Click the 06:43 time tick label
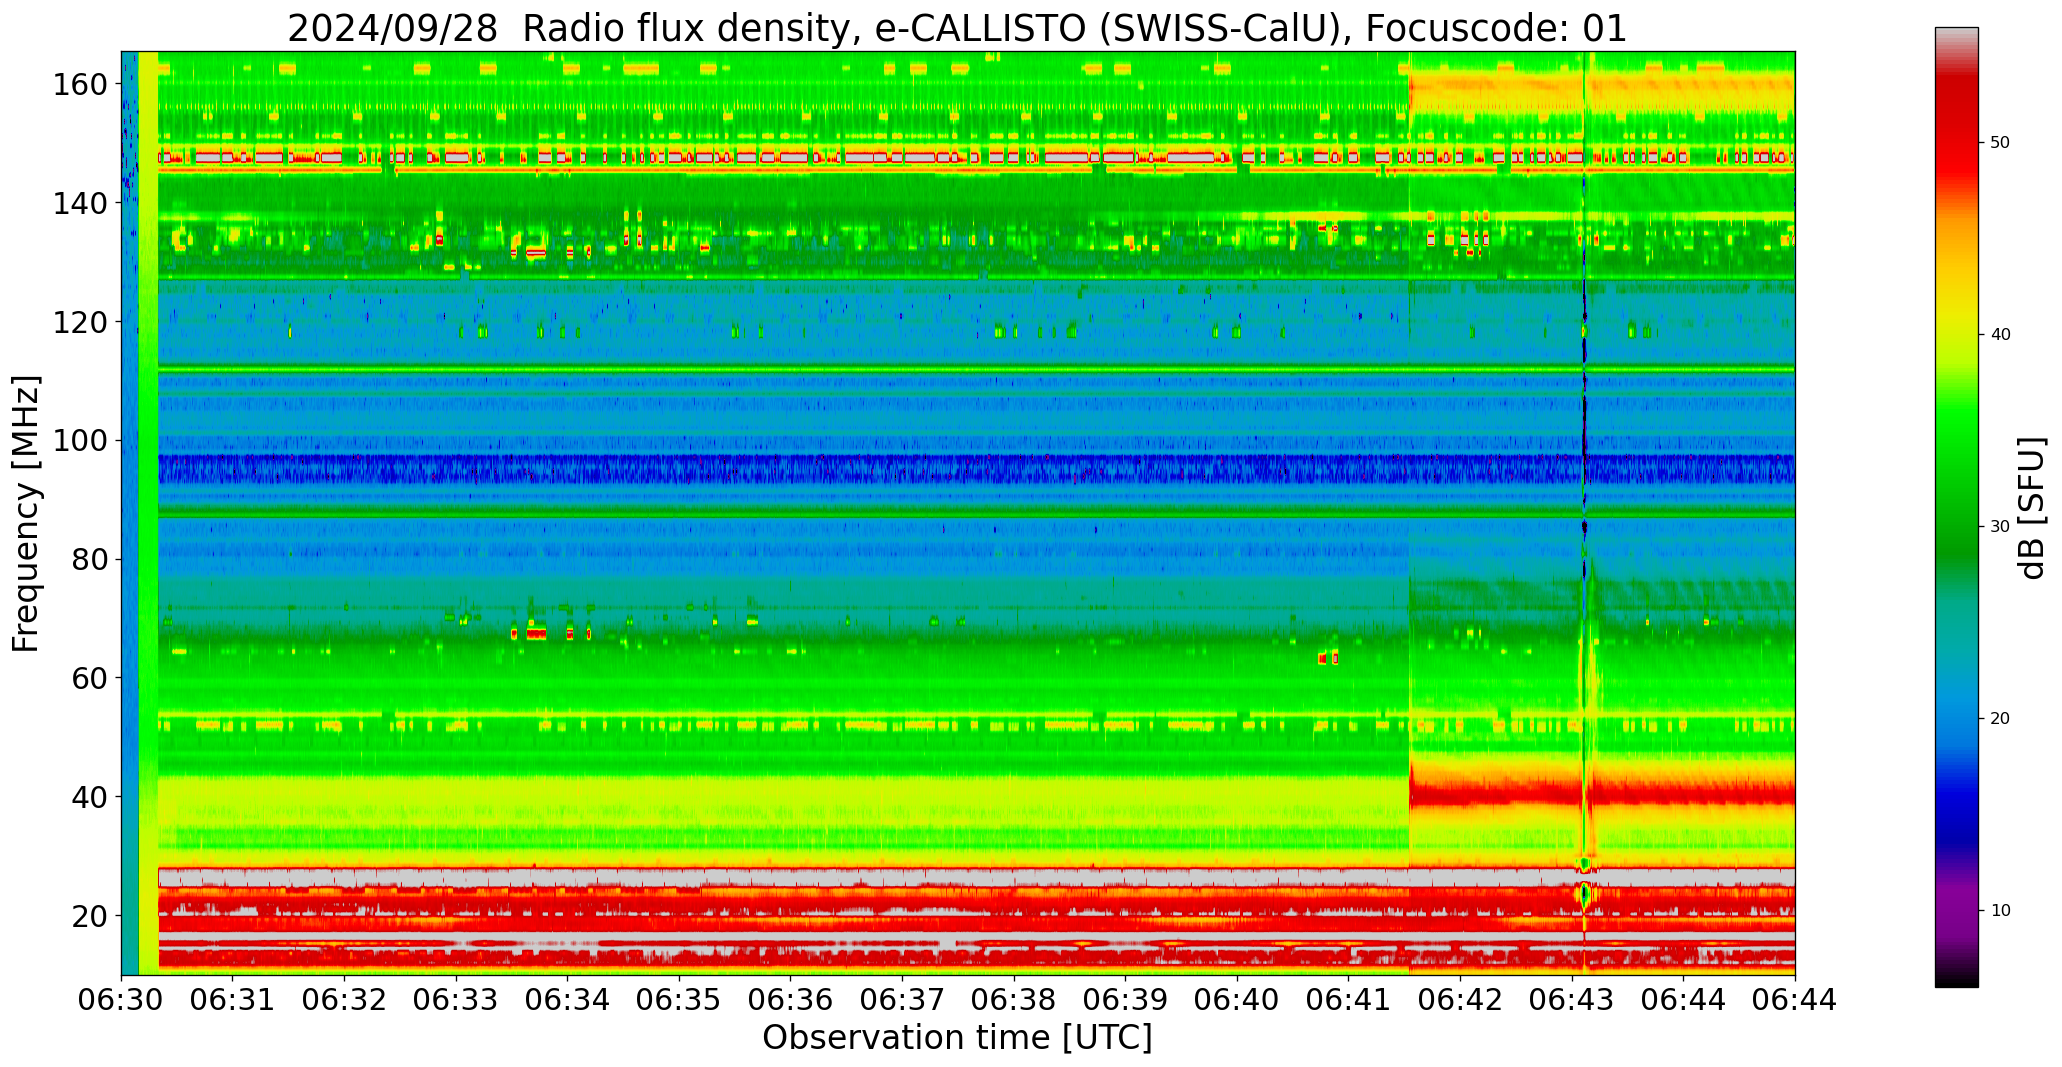The height and width of the screenshot is (1067, 2062). tap(1572, 999)
